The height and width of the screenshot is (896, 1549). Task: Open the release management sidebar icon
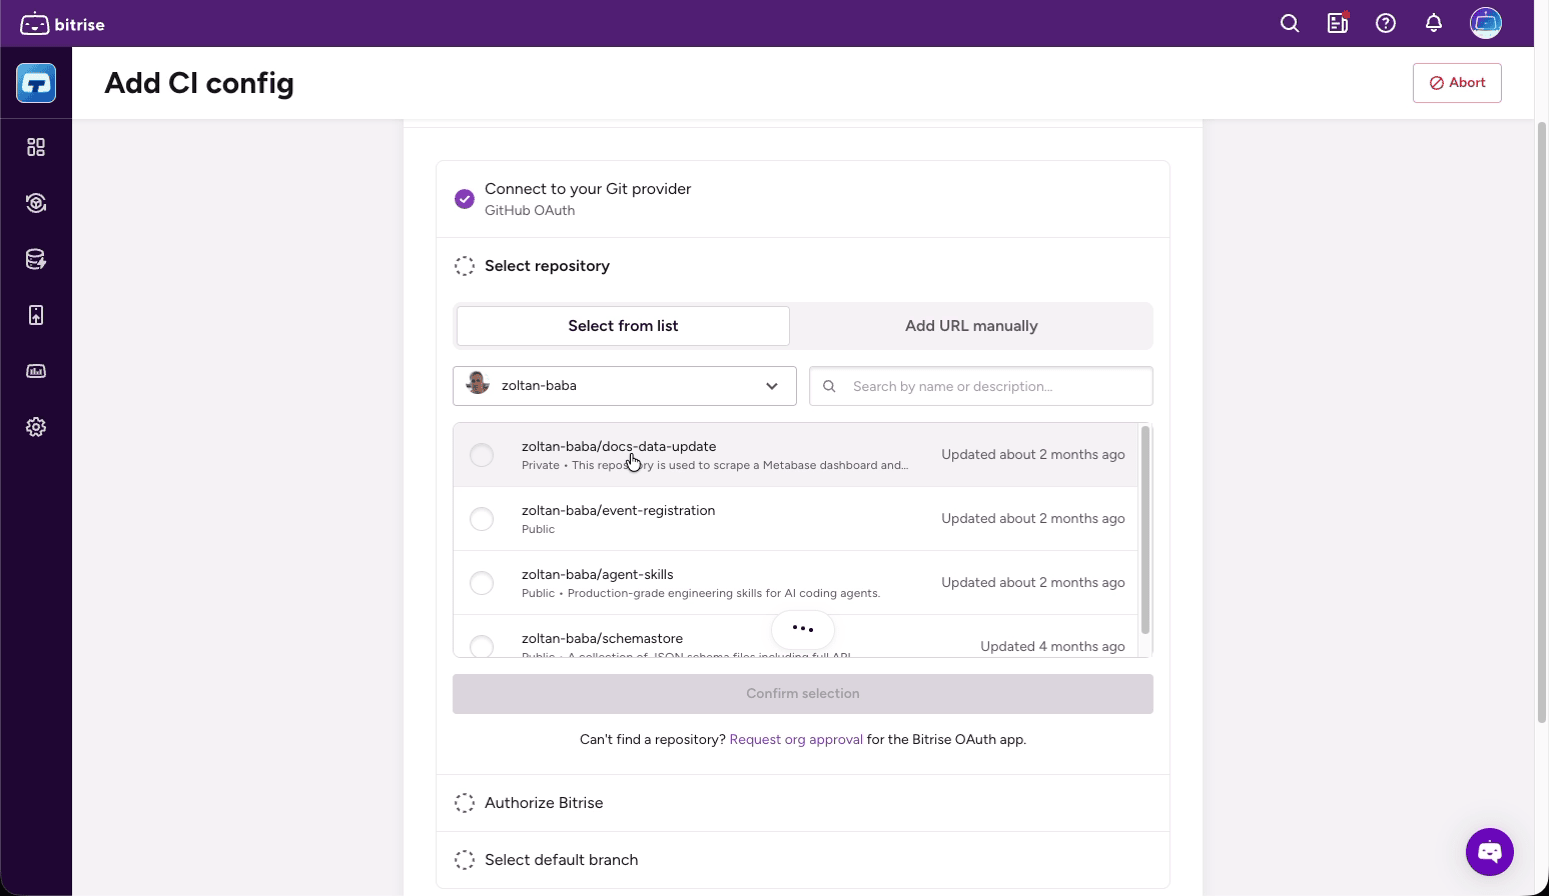pyautogui.click(x=36, y=203)
